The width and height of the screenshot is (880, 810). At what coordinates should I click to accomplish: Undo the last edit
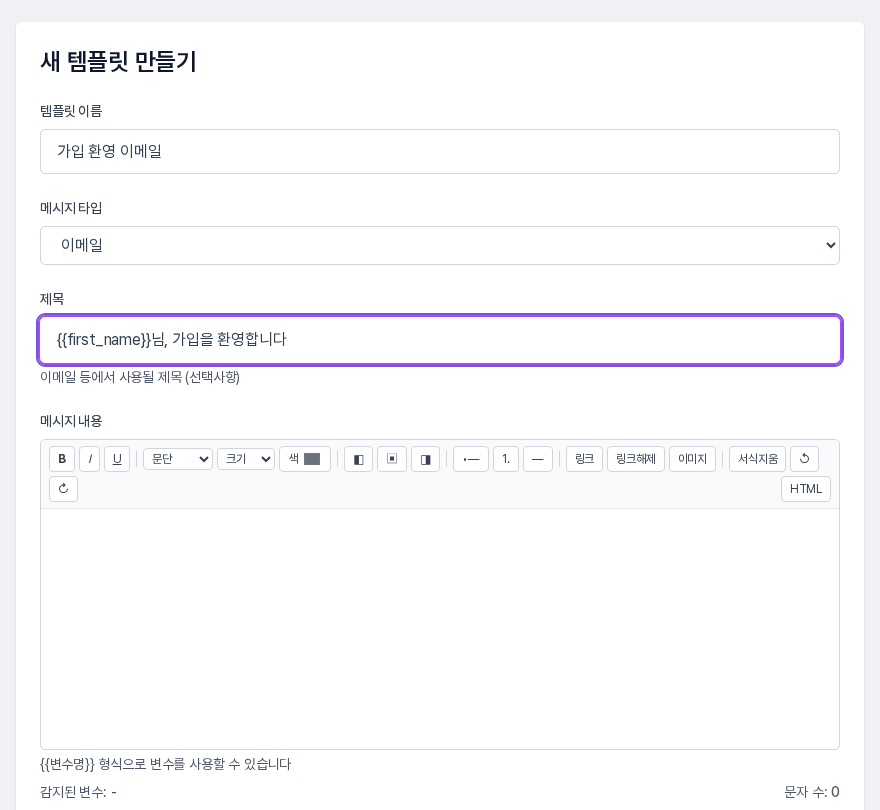coord(804,459)
